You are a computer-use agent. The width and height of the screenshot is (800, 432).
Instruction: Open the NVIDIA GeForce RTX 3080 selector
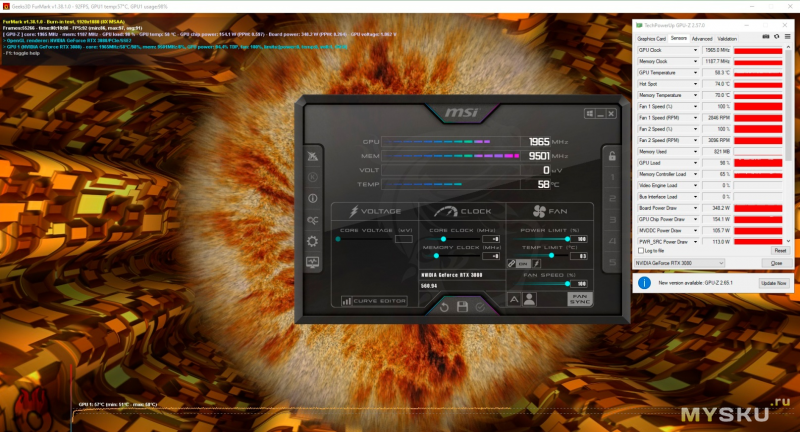click(679, 263)
